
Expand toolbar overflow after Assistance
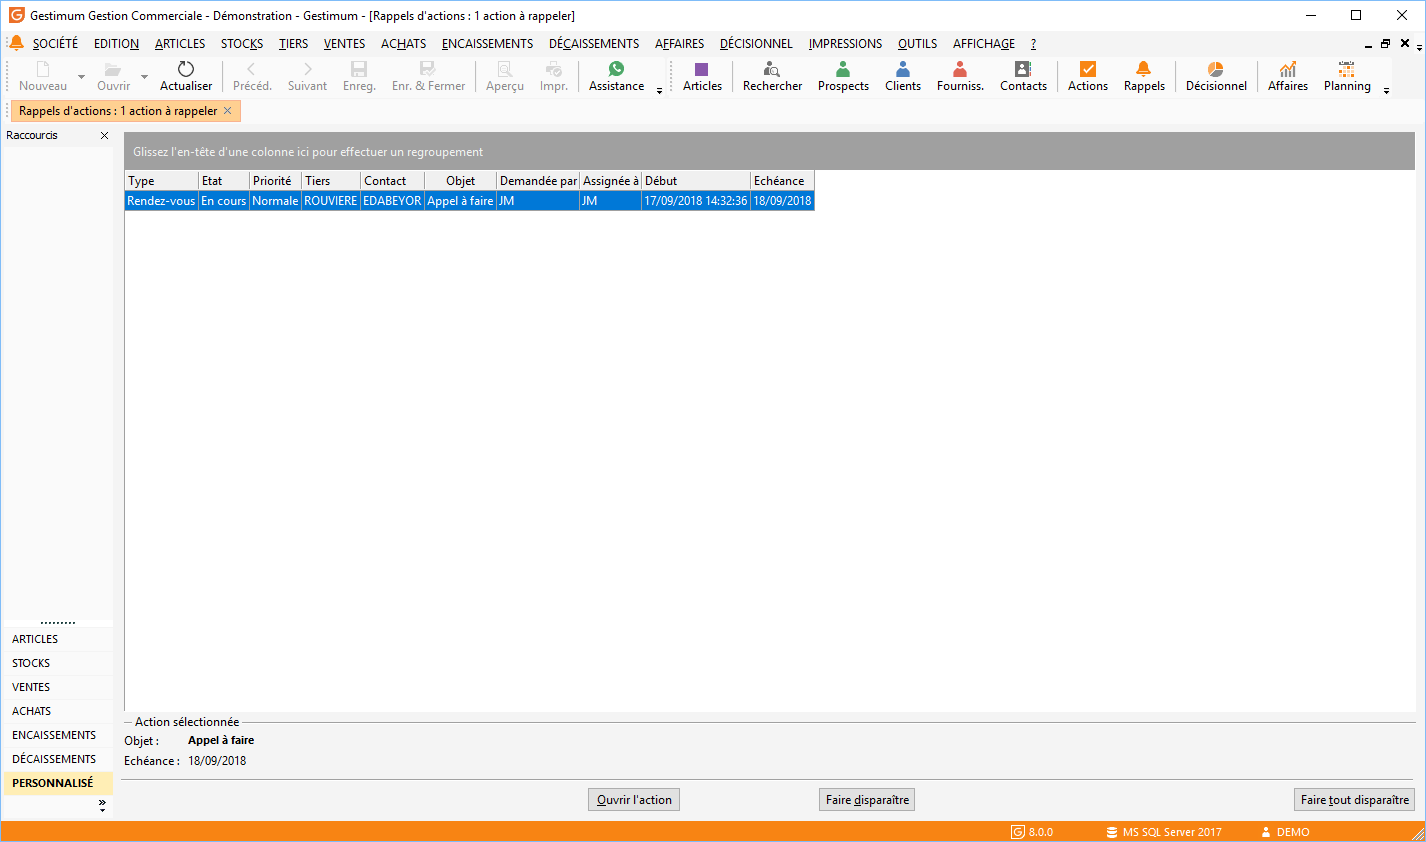coord(659,91)
